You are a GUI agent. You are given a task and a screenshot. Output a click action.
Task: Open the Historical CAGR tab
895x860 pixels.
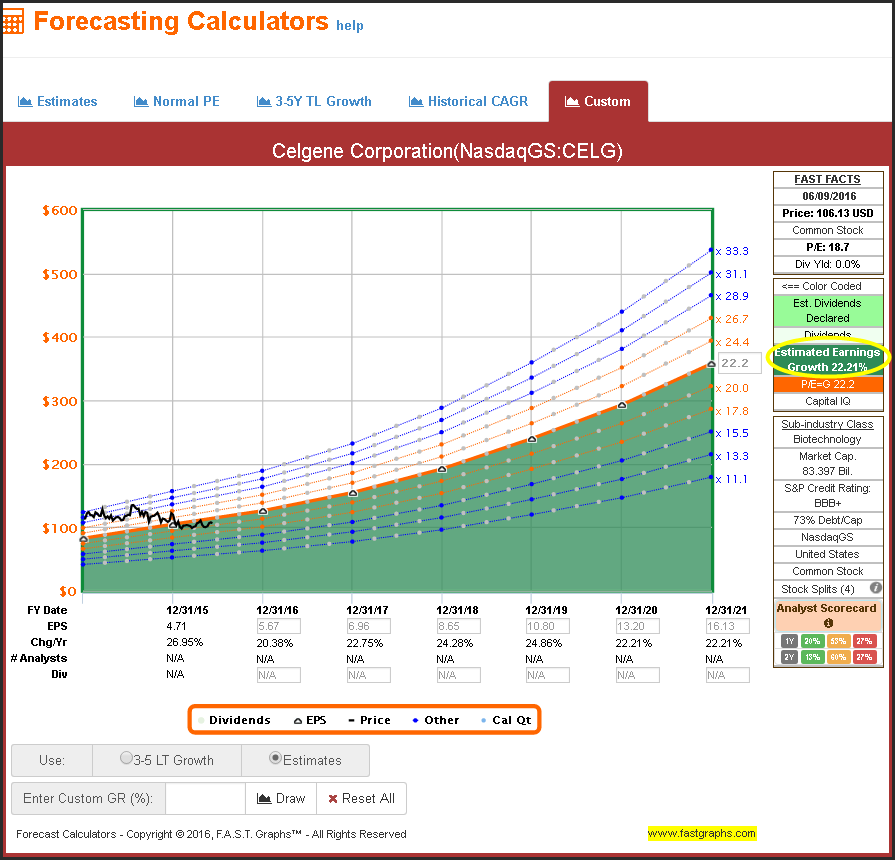[469, 101]
